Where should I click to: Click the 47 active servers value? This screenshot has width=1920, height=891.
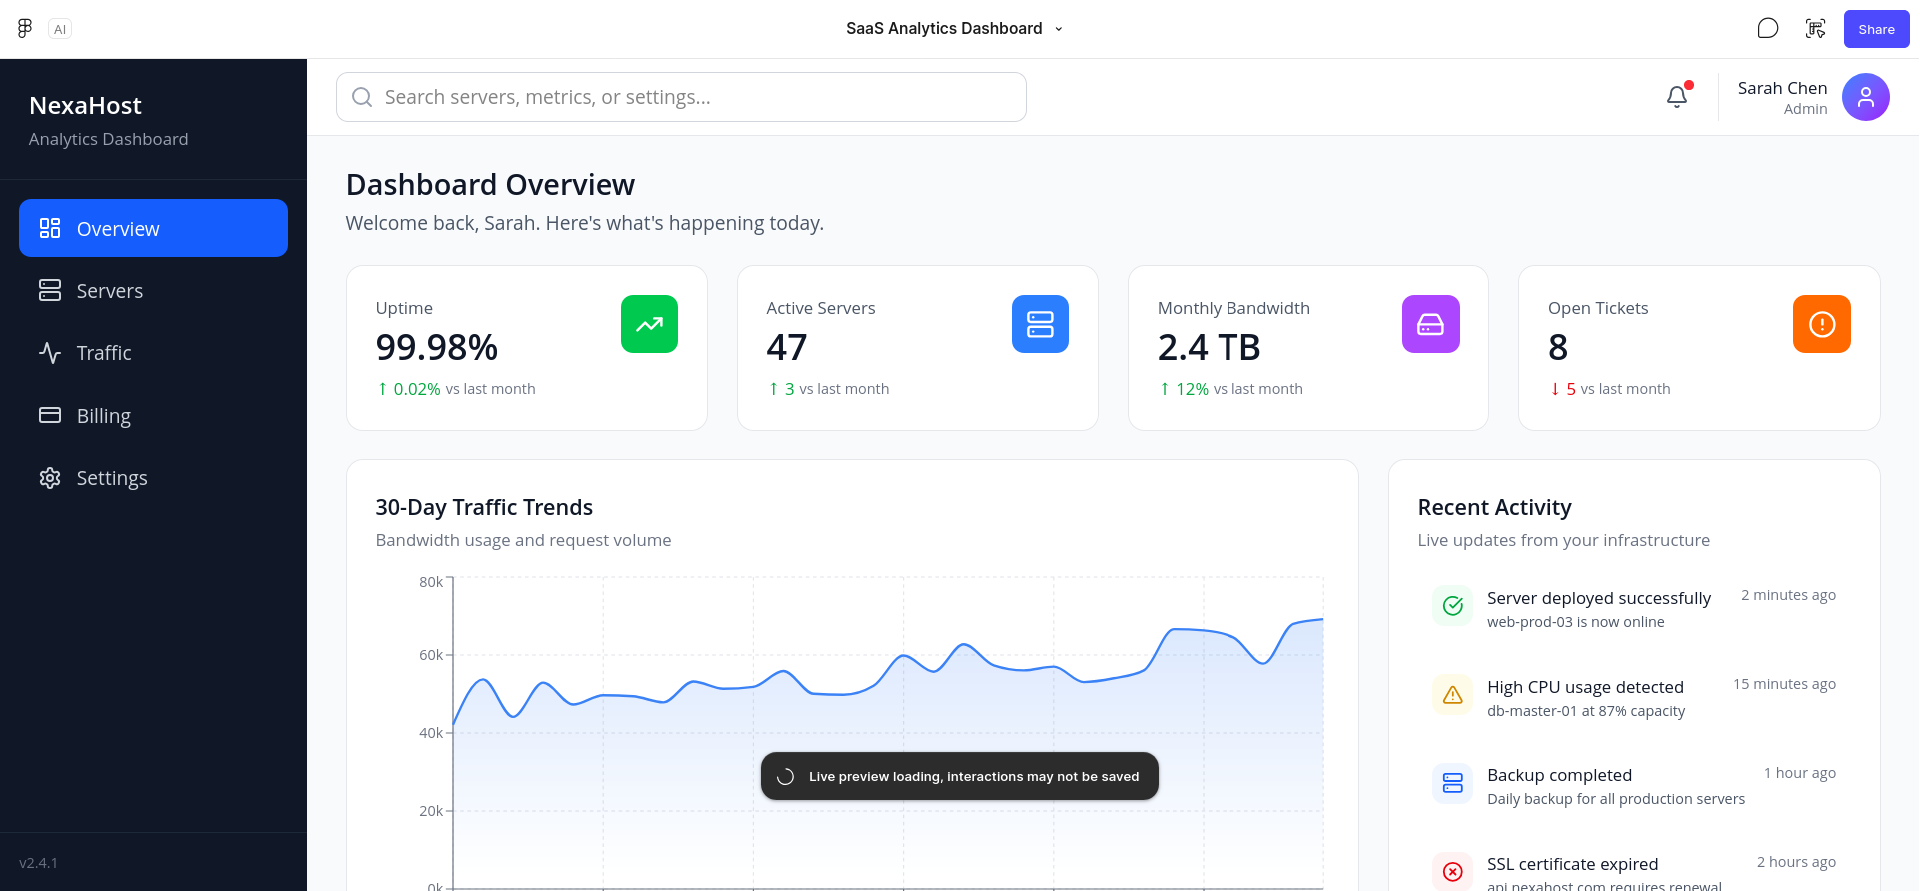pos(787,347)
